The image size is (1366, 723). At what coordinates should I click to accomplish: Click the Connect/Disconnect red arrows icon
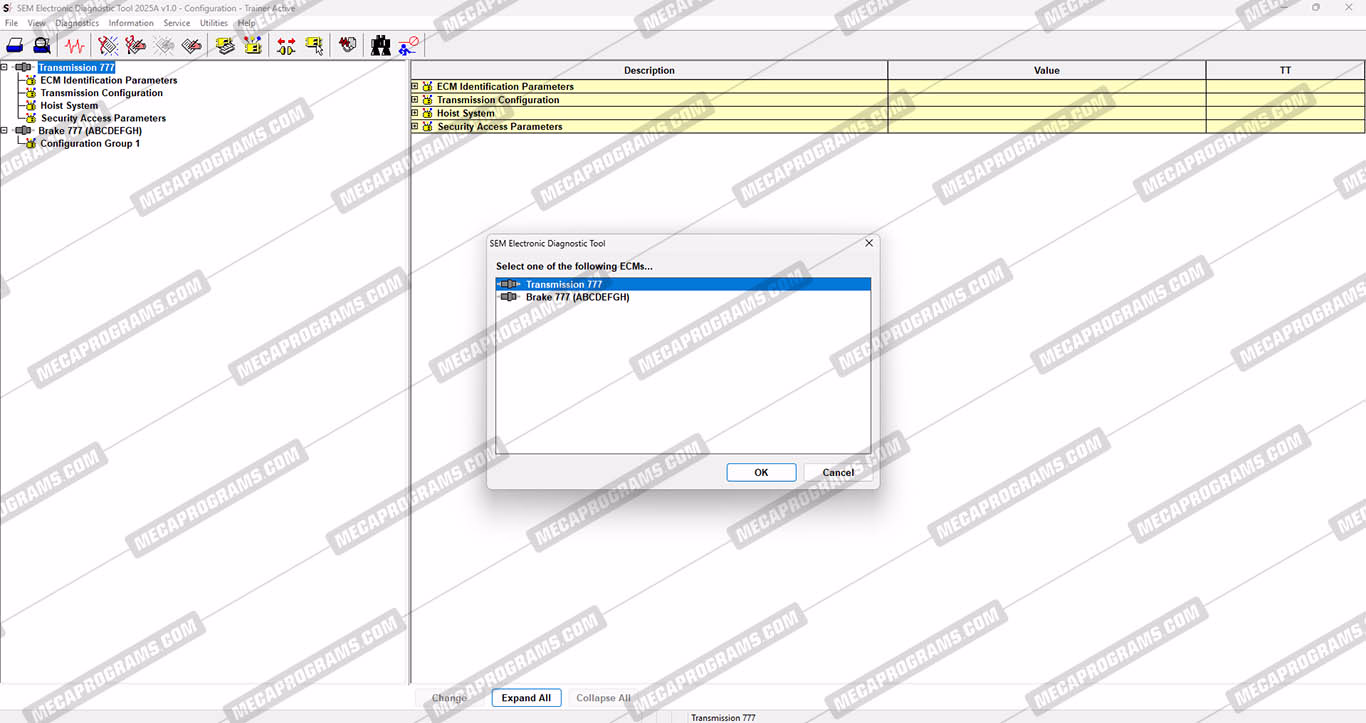click(286, 45)
